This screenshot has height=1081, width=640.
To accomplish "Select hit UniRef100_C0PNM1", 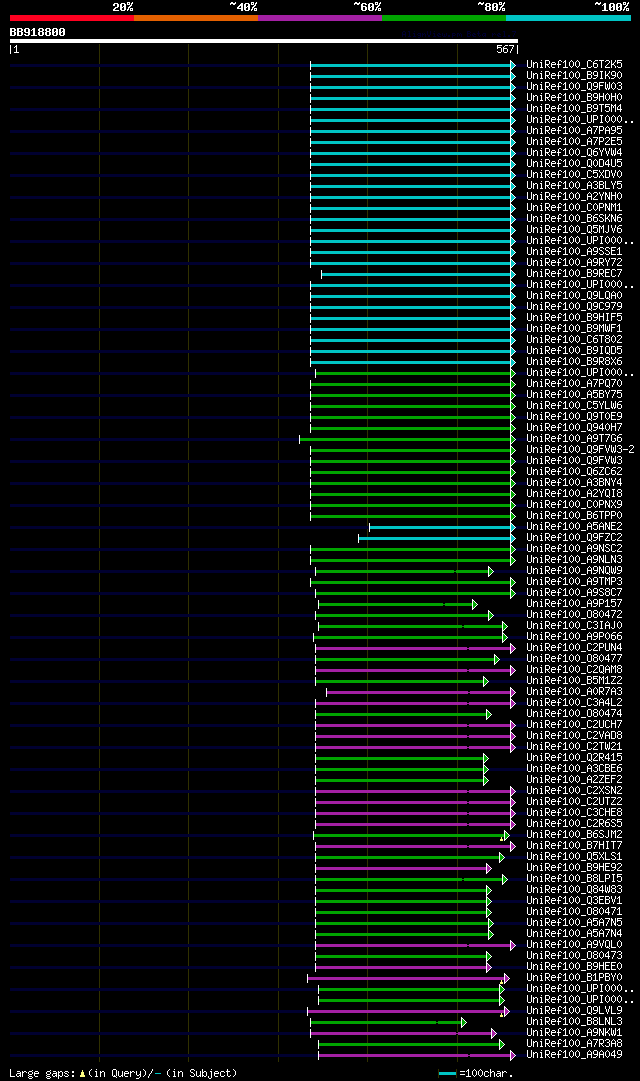I will (574, 208).
